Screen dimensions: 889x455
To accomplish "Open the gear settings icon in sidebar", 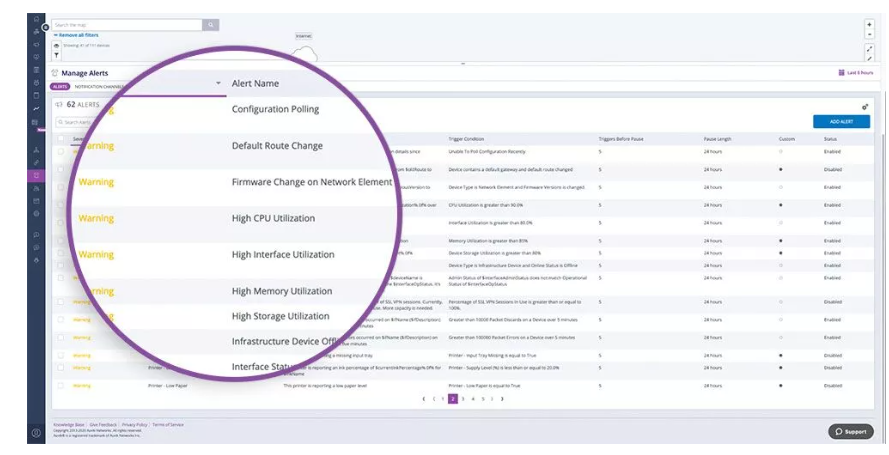I will pyautogui.click(x=36, y=214).
